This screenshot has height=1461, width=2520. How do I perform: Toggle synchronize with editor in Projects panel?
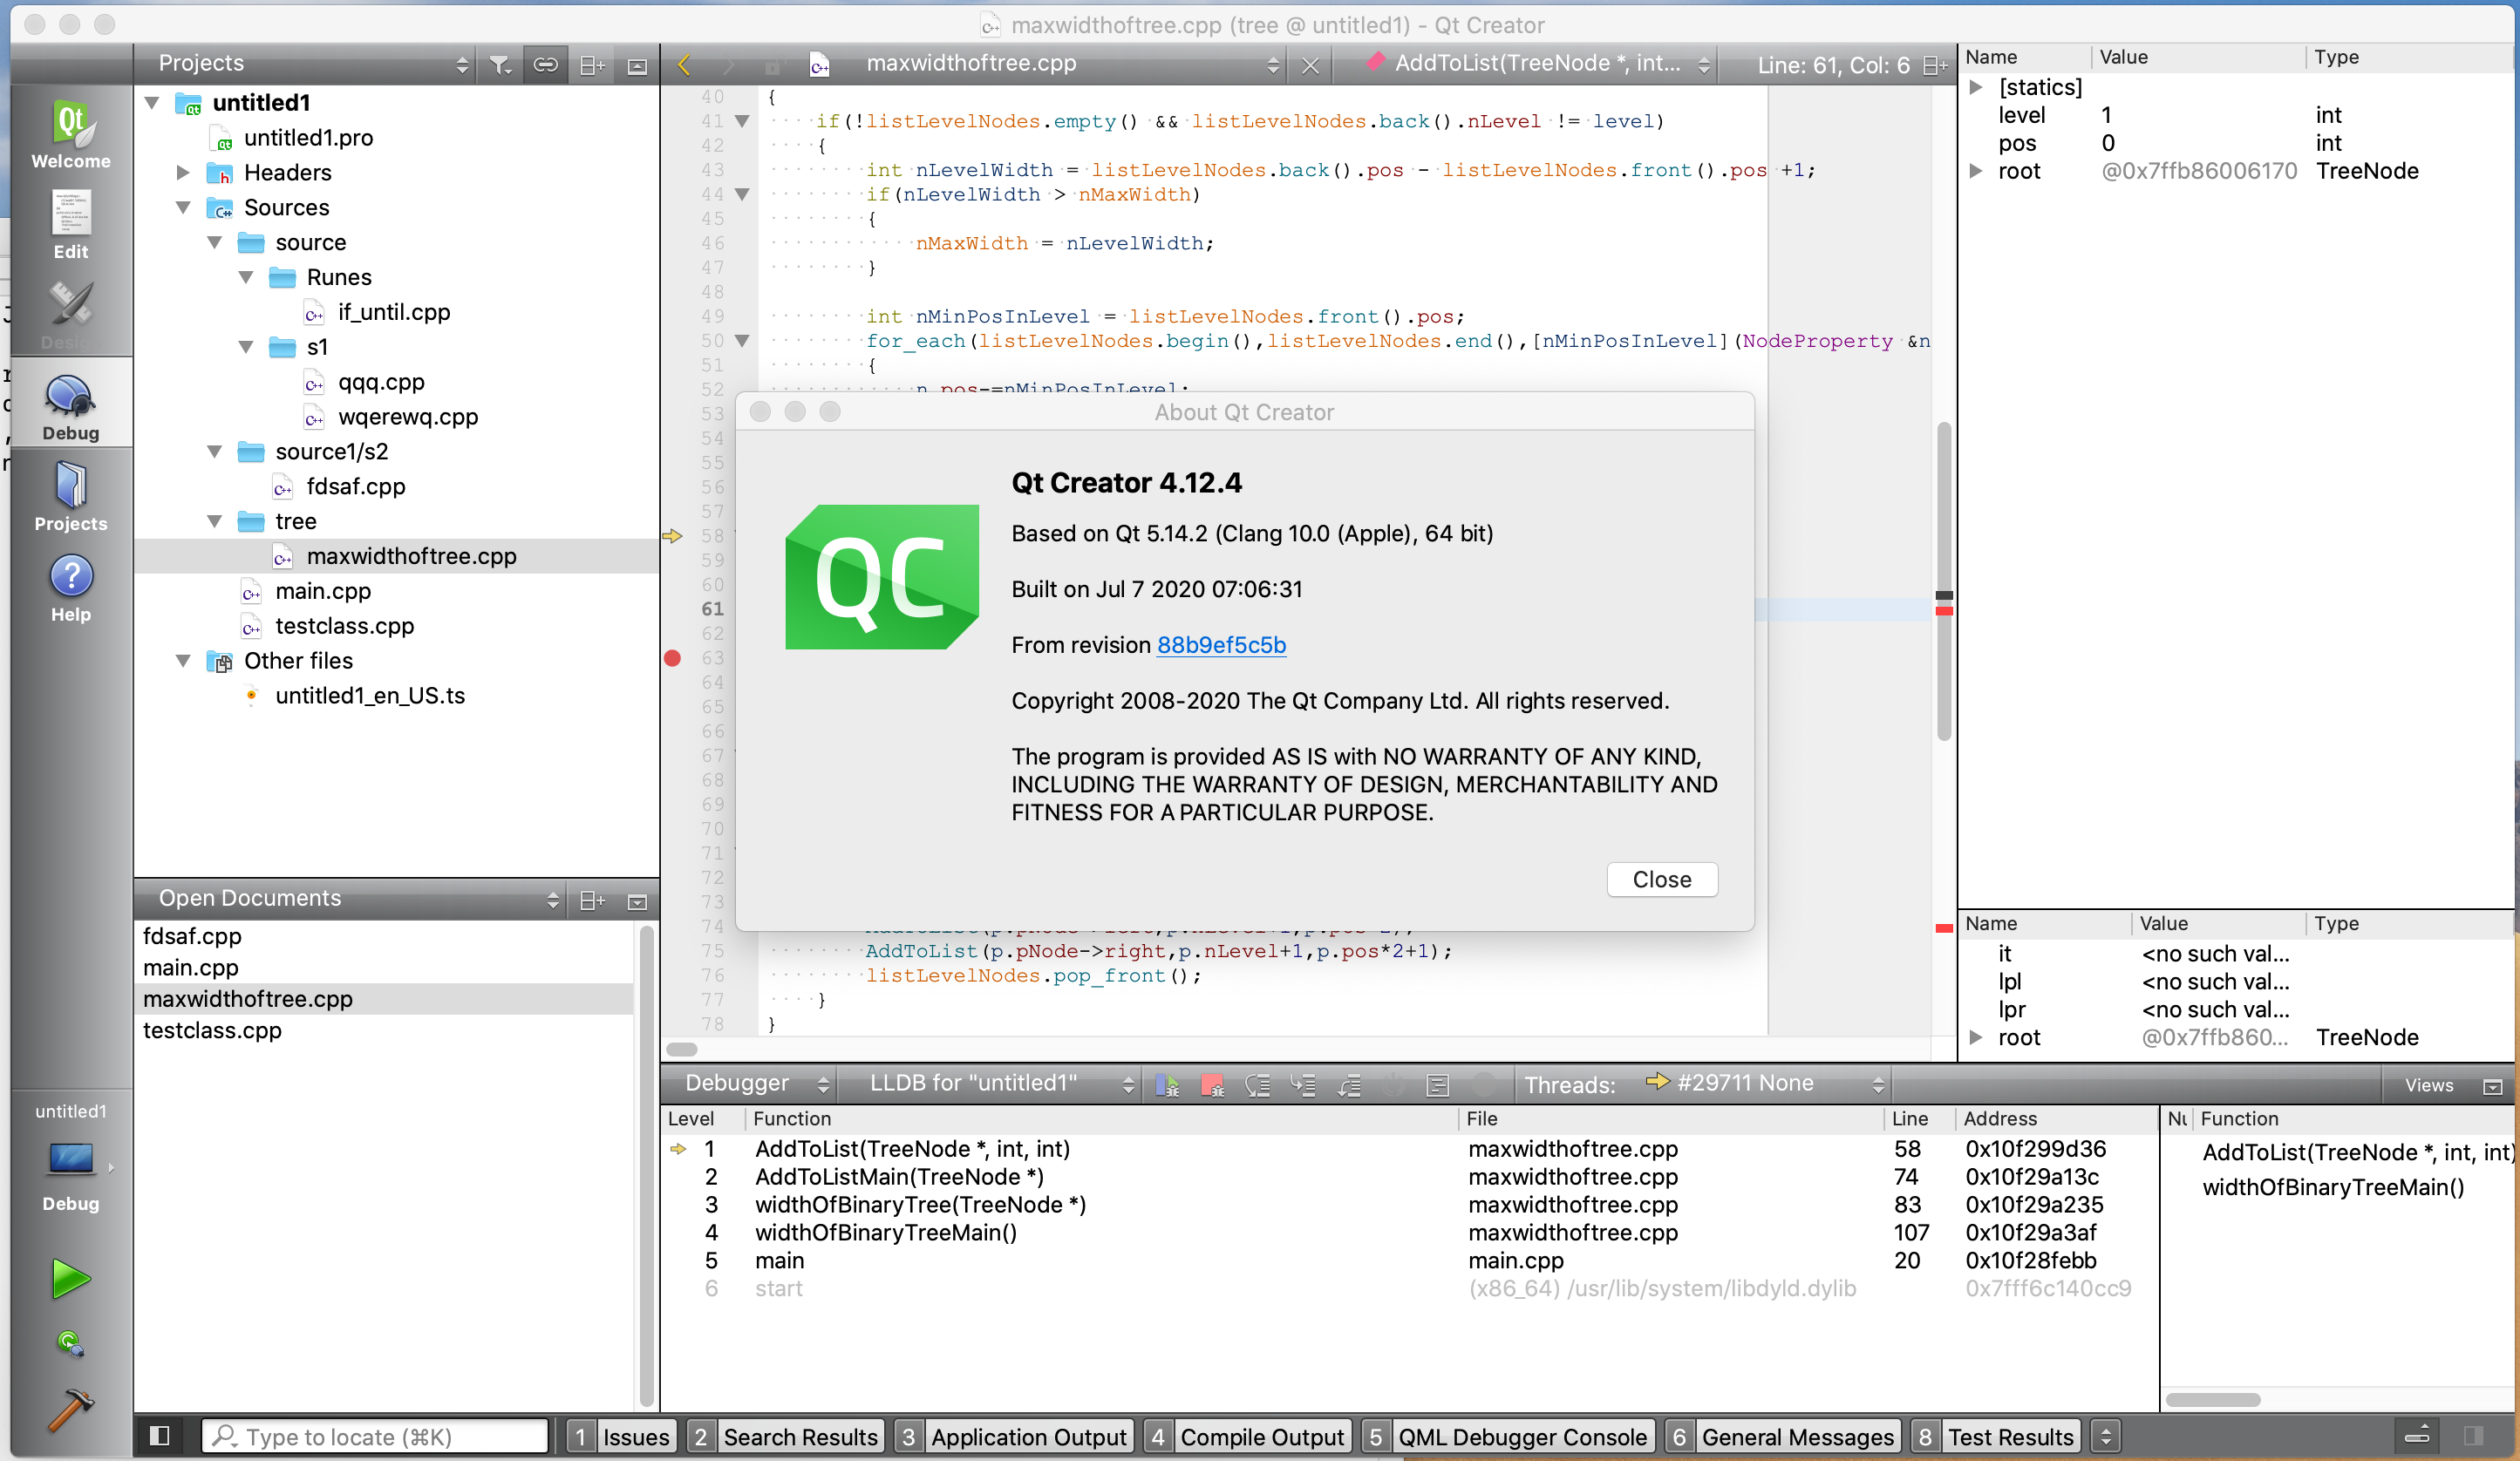coord(545,65)
